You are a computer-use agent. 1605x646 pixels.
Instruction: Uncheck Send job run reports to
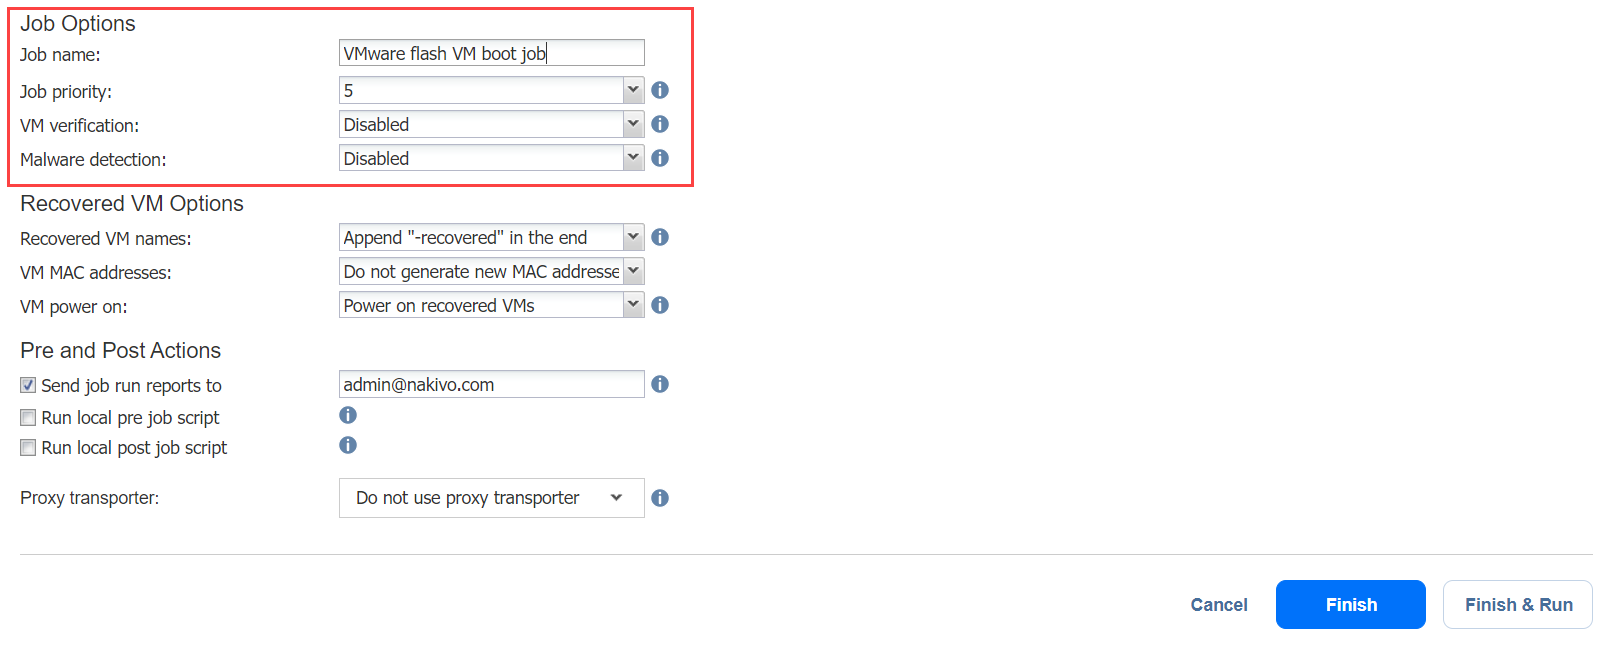click(x=28, y=385)
